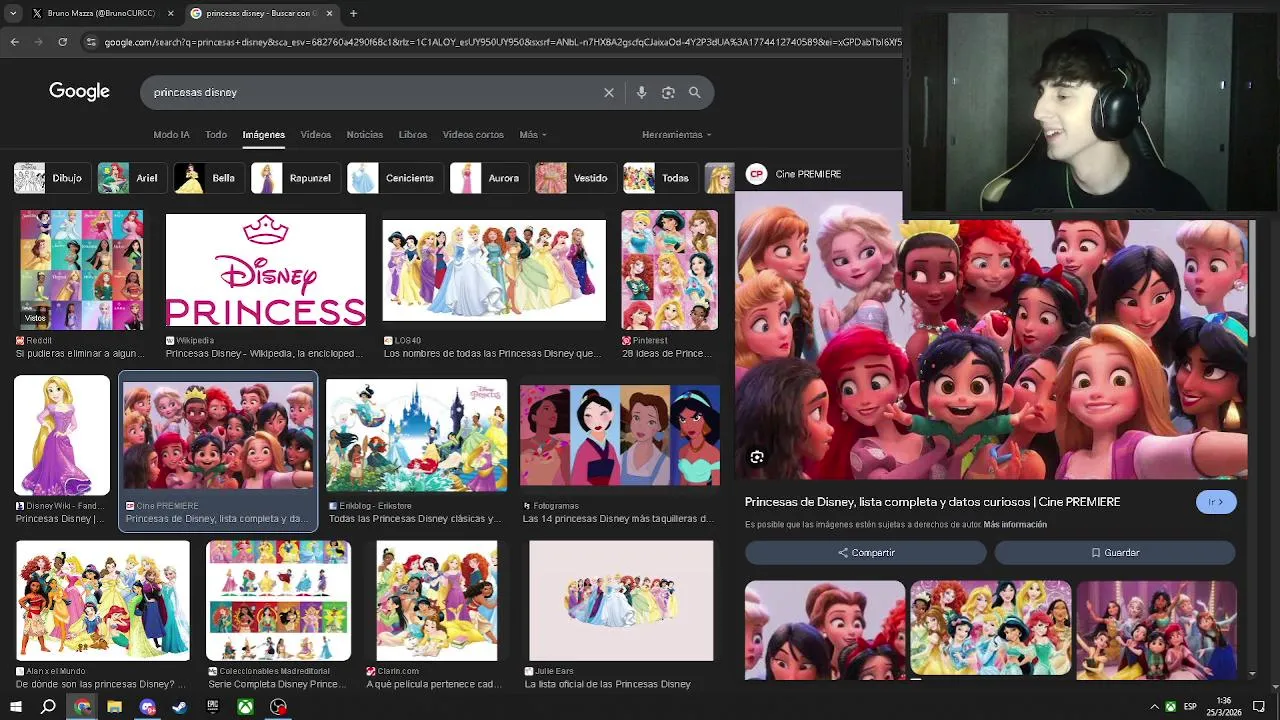Reload the page with the refresh icon
Viewport: 1280px width, 720px height.
62,42
